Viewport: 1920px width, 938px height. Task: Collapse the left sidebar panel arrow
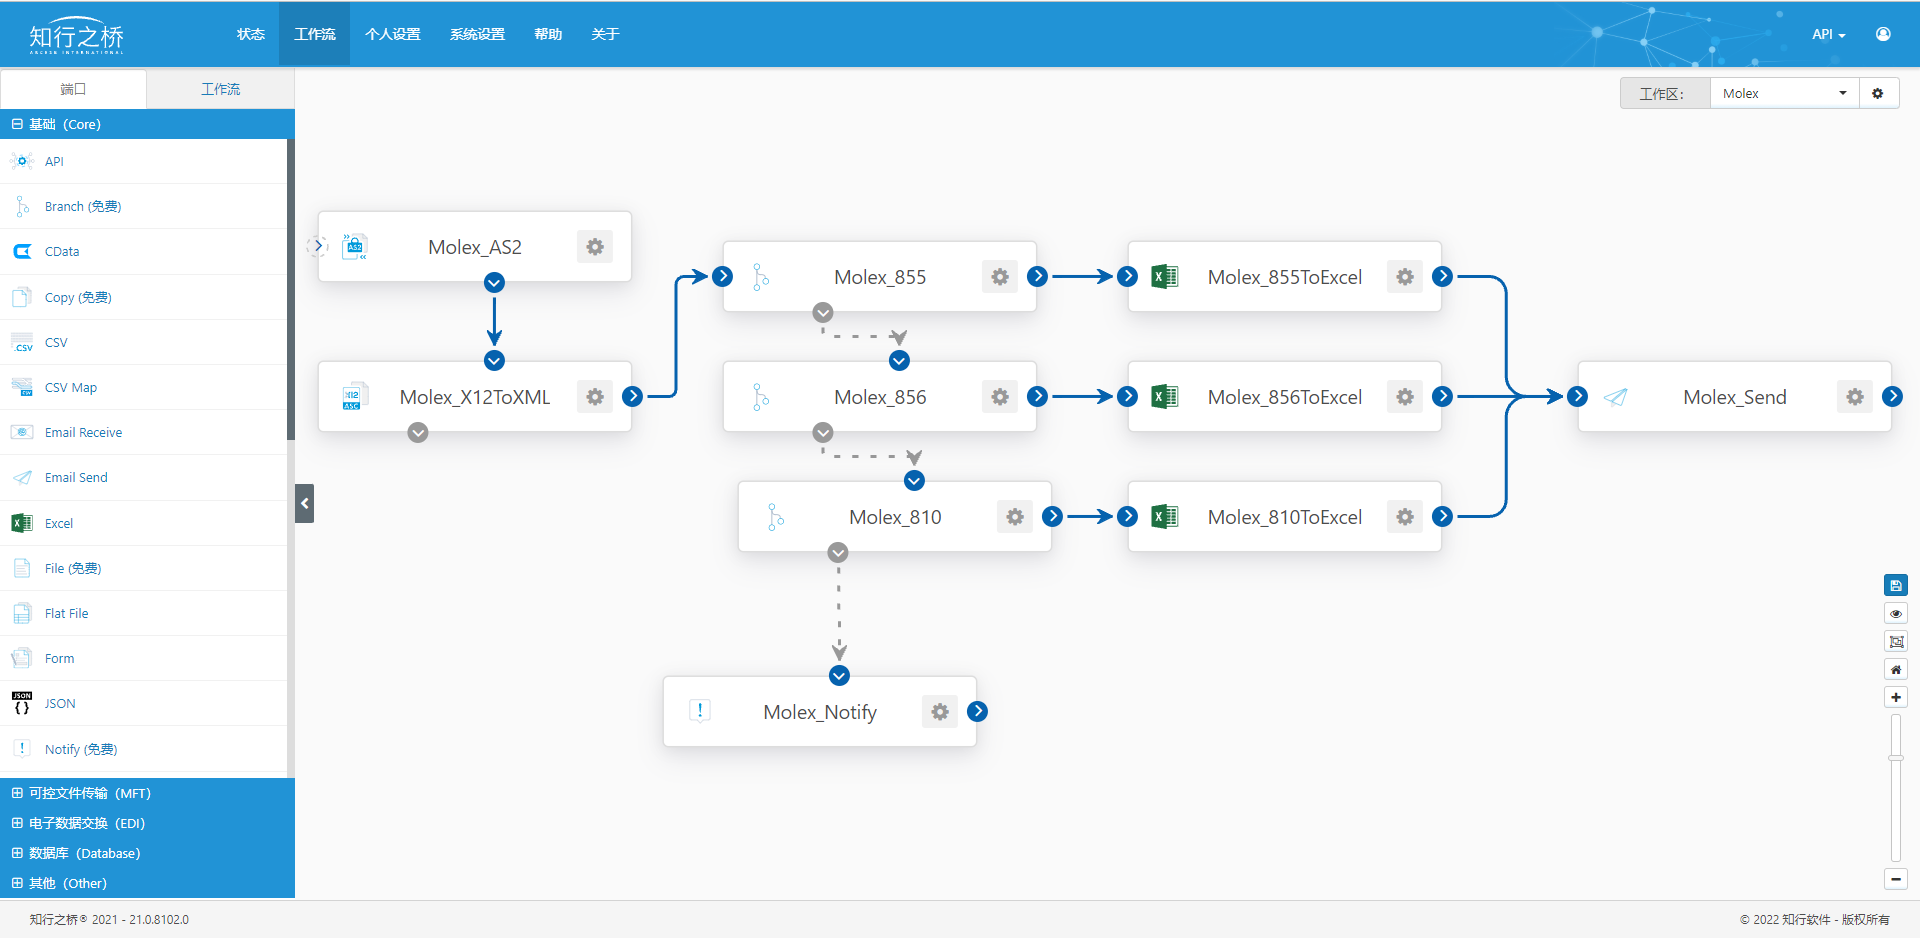coord(305,503)
